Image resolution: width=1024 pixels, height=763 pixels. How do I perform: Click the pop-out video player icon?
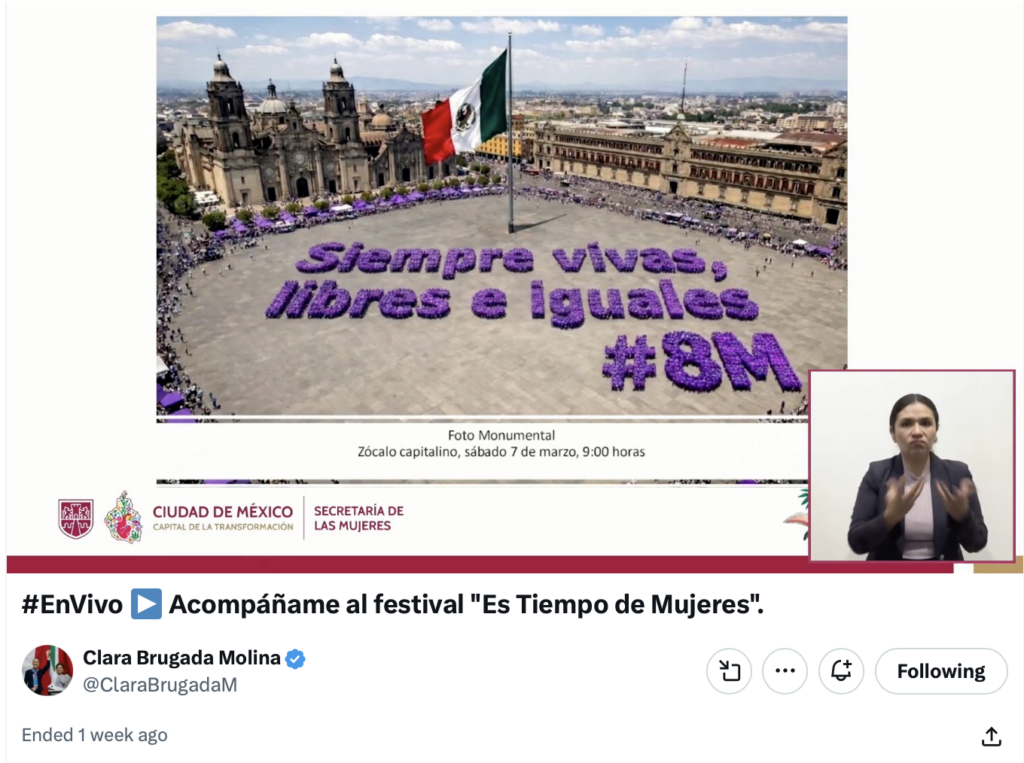point(729,671)
